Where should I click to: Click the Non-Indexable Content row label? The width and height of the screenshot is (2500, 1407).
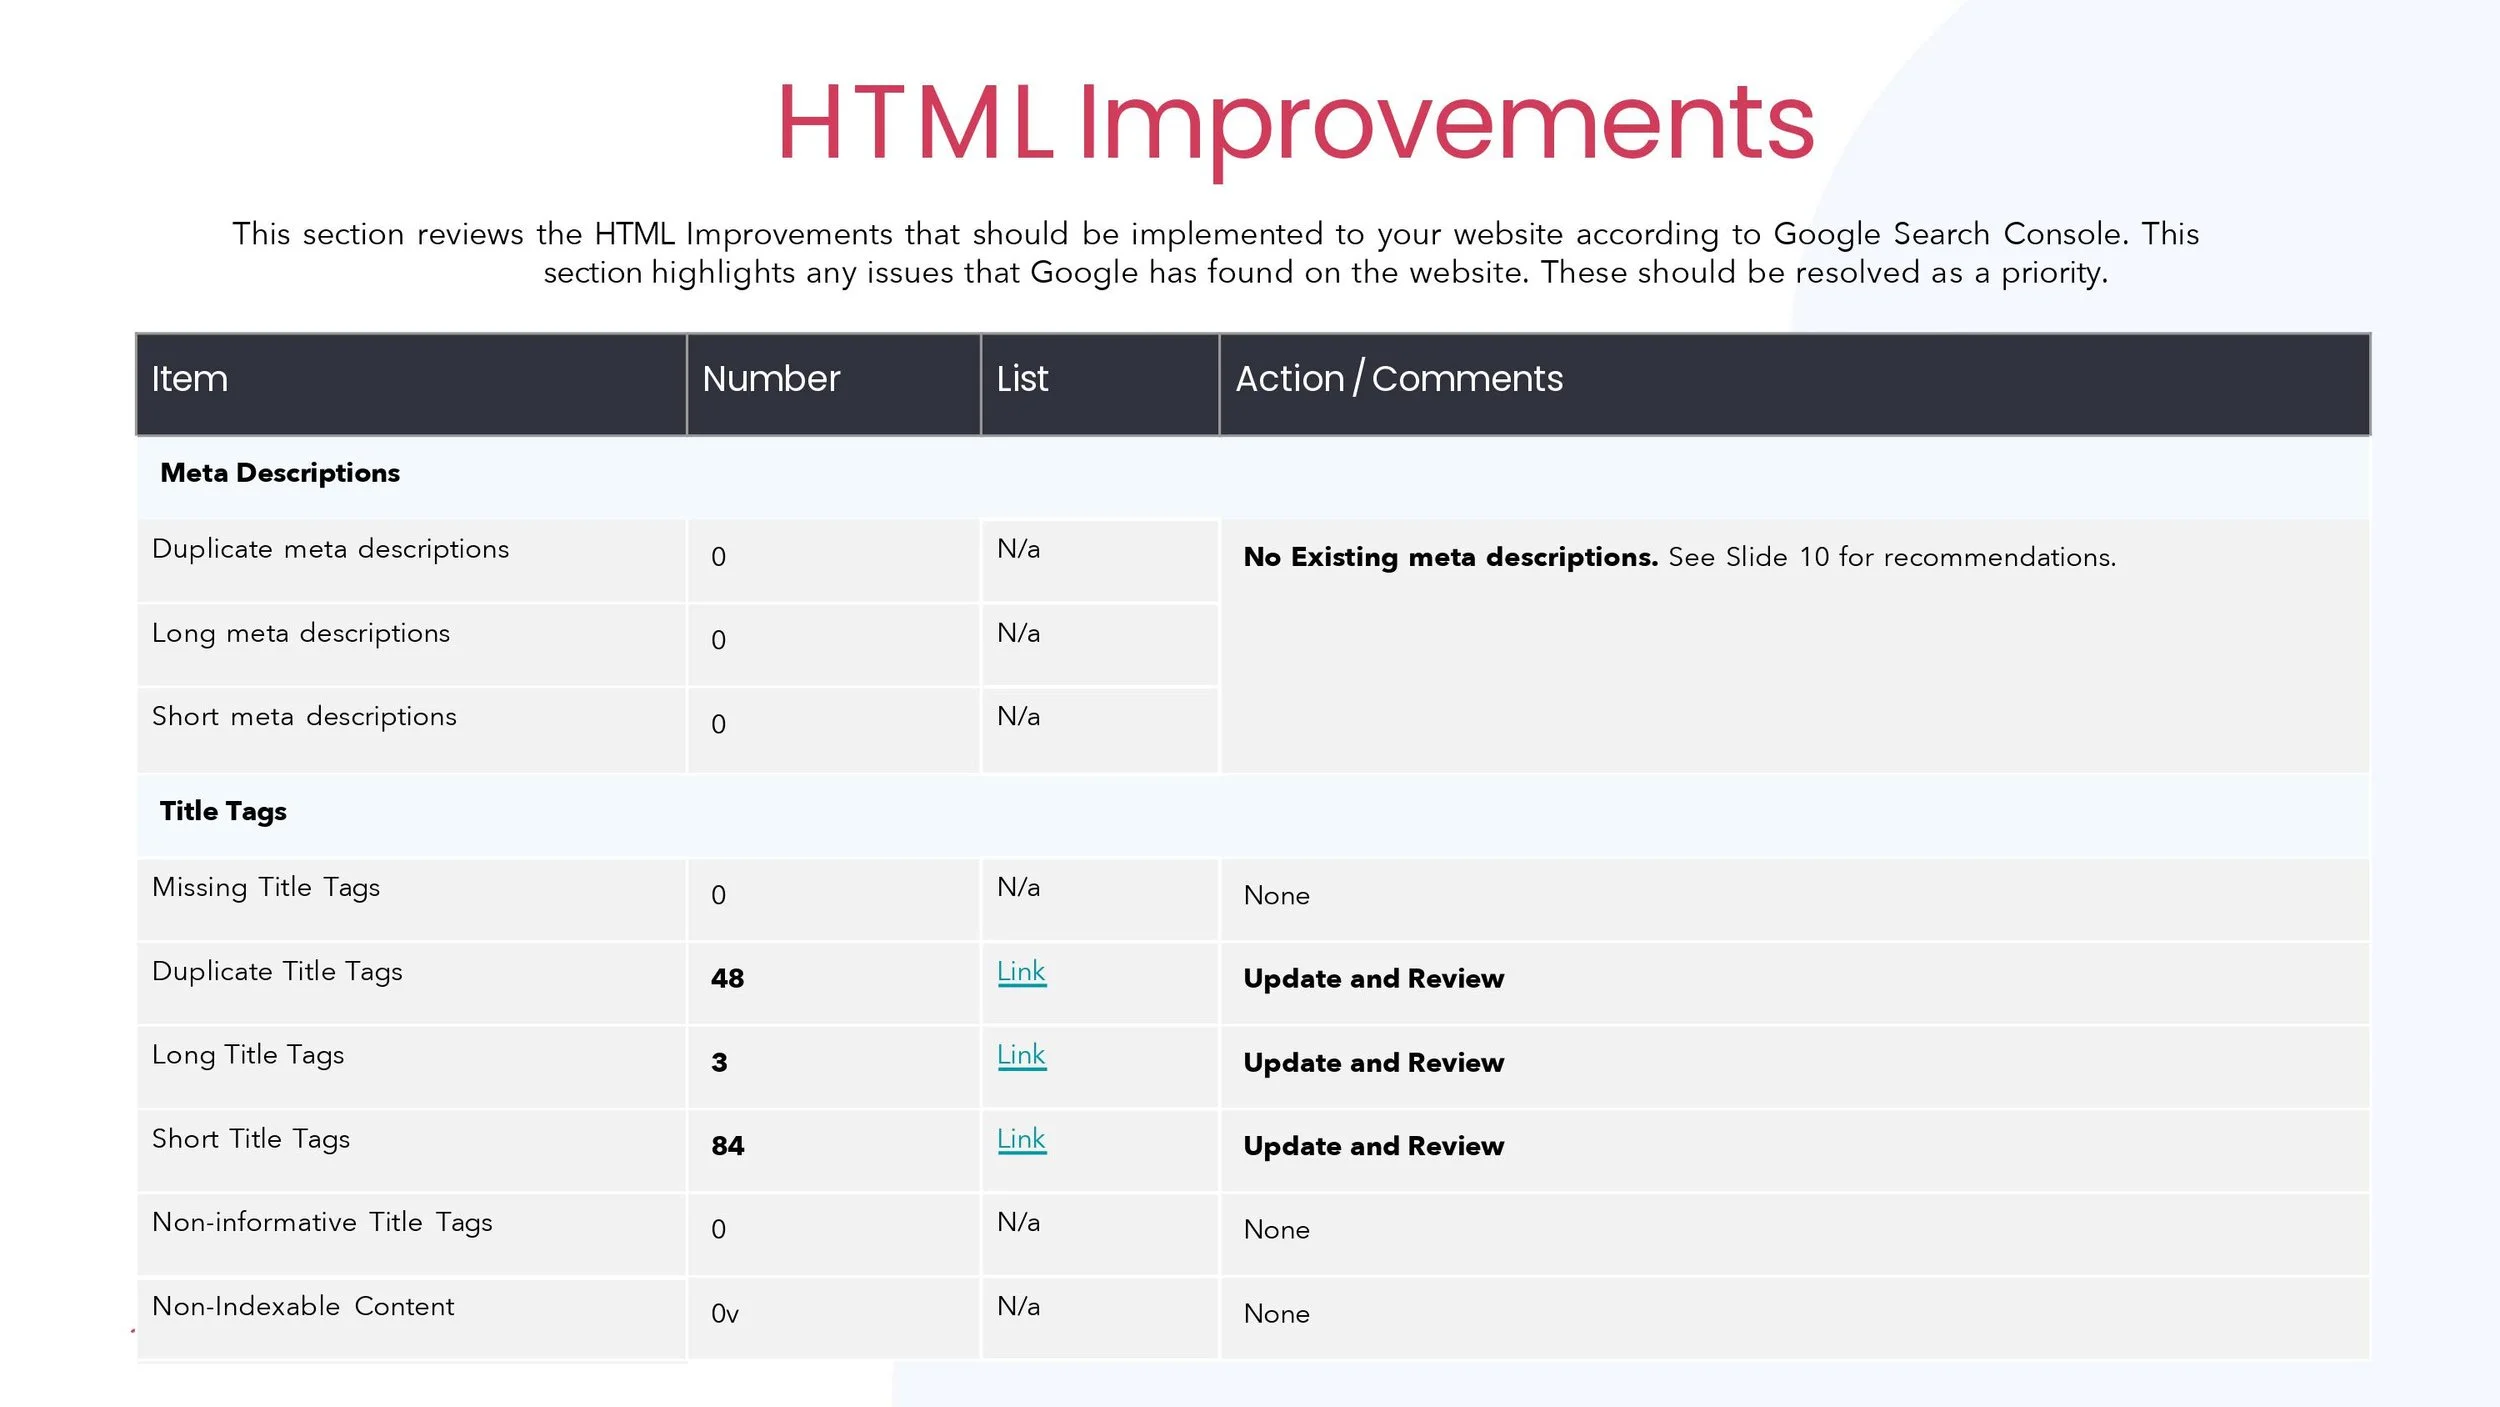click(303, 1306)
